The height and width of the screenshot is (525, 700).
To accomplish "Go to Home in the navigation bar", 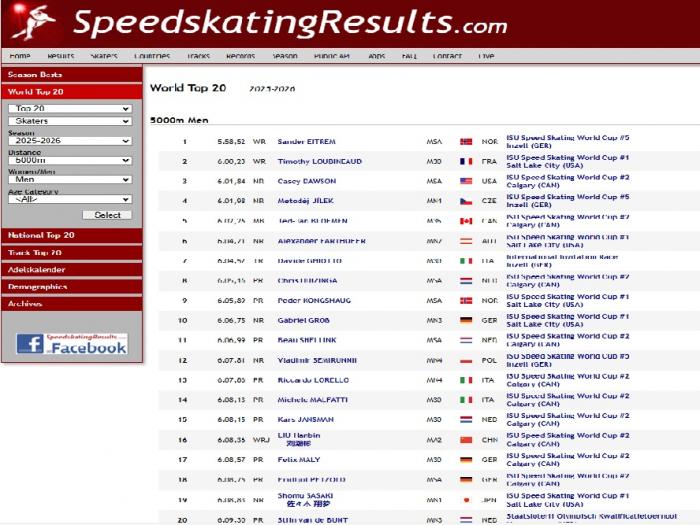I will 20,56.
